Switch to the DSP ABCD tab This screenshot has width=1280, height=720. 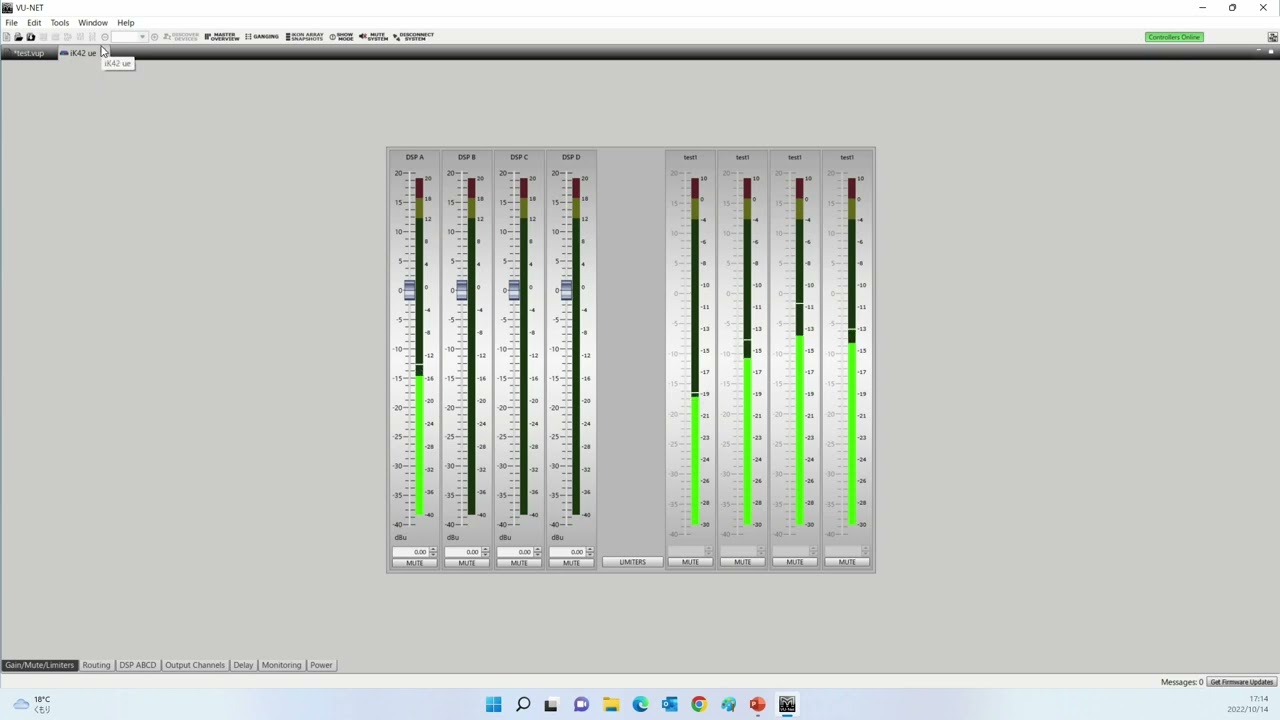[x=138, y=665]
